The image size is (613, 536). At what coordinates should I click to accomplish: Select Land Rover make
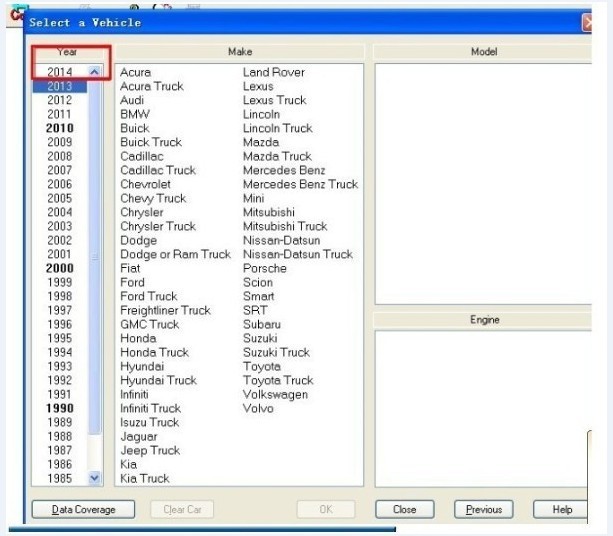click(x=274, y=72)
